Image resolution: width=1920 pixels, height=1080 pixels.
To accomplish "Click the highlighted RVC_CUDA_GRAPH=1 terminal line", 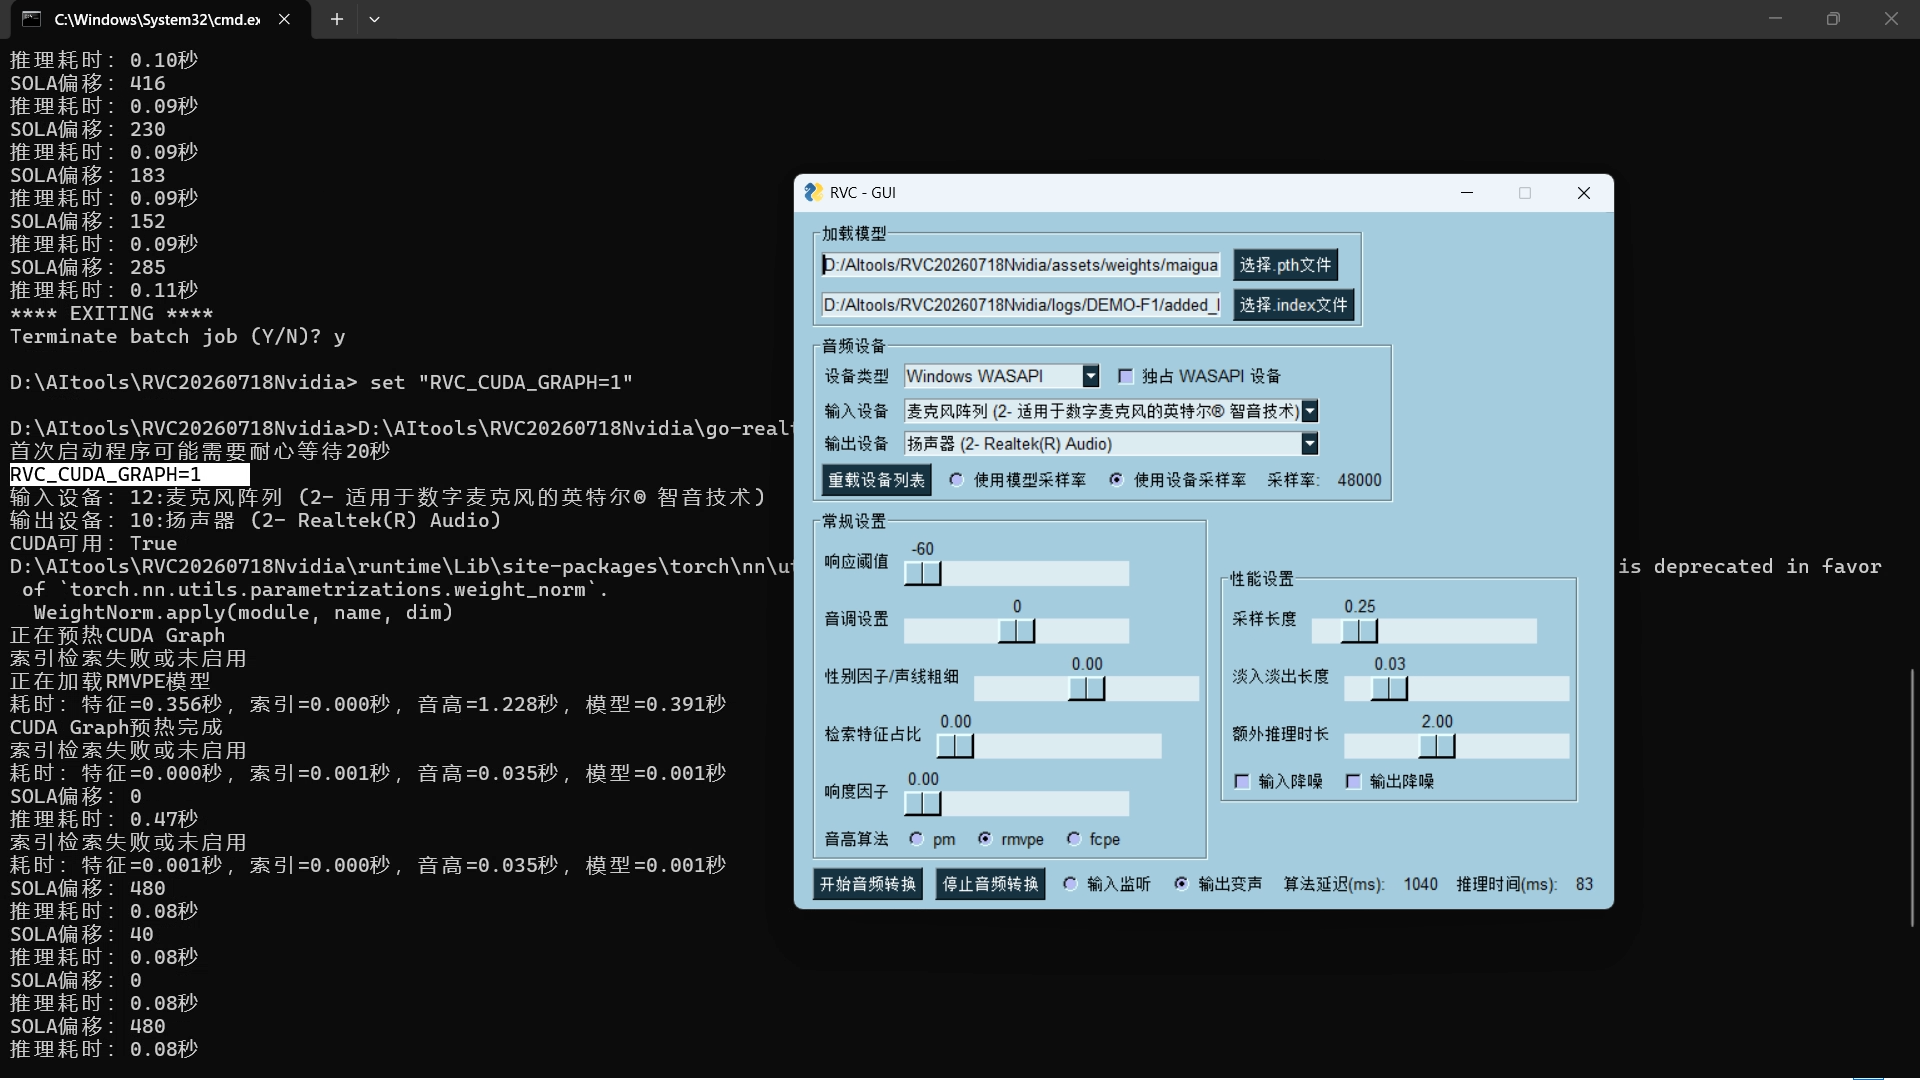I will 129,474.
